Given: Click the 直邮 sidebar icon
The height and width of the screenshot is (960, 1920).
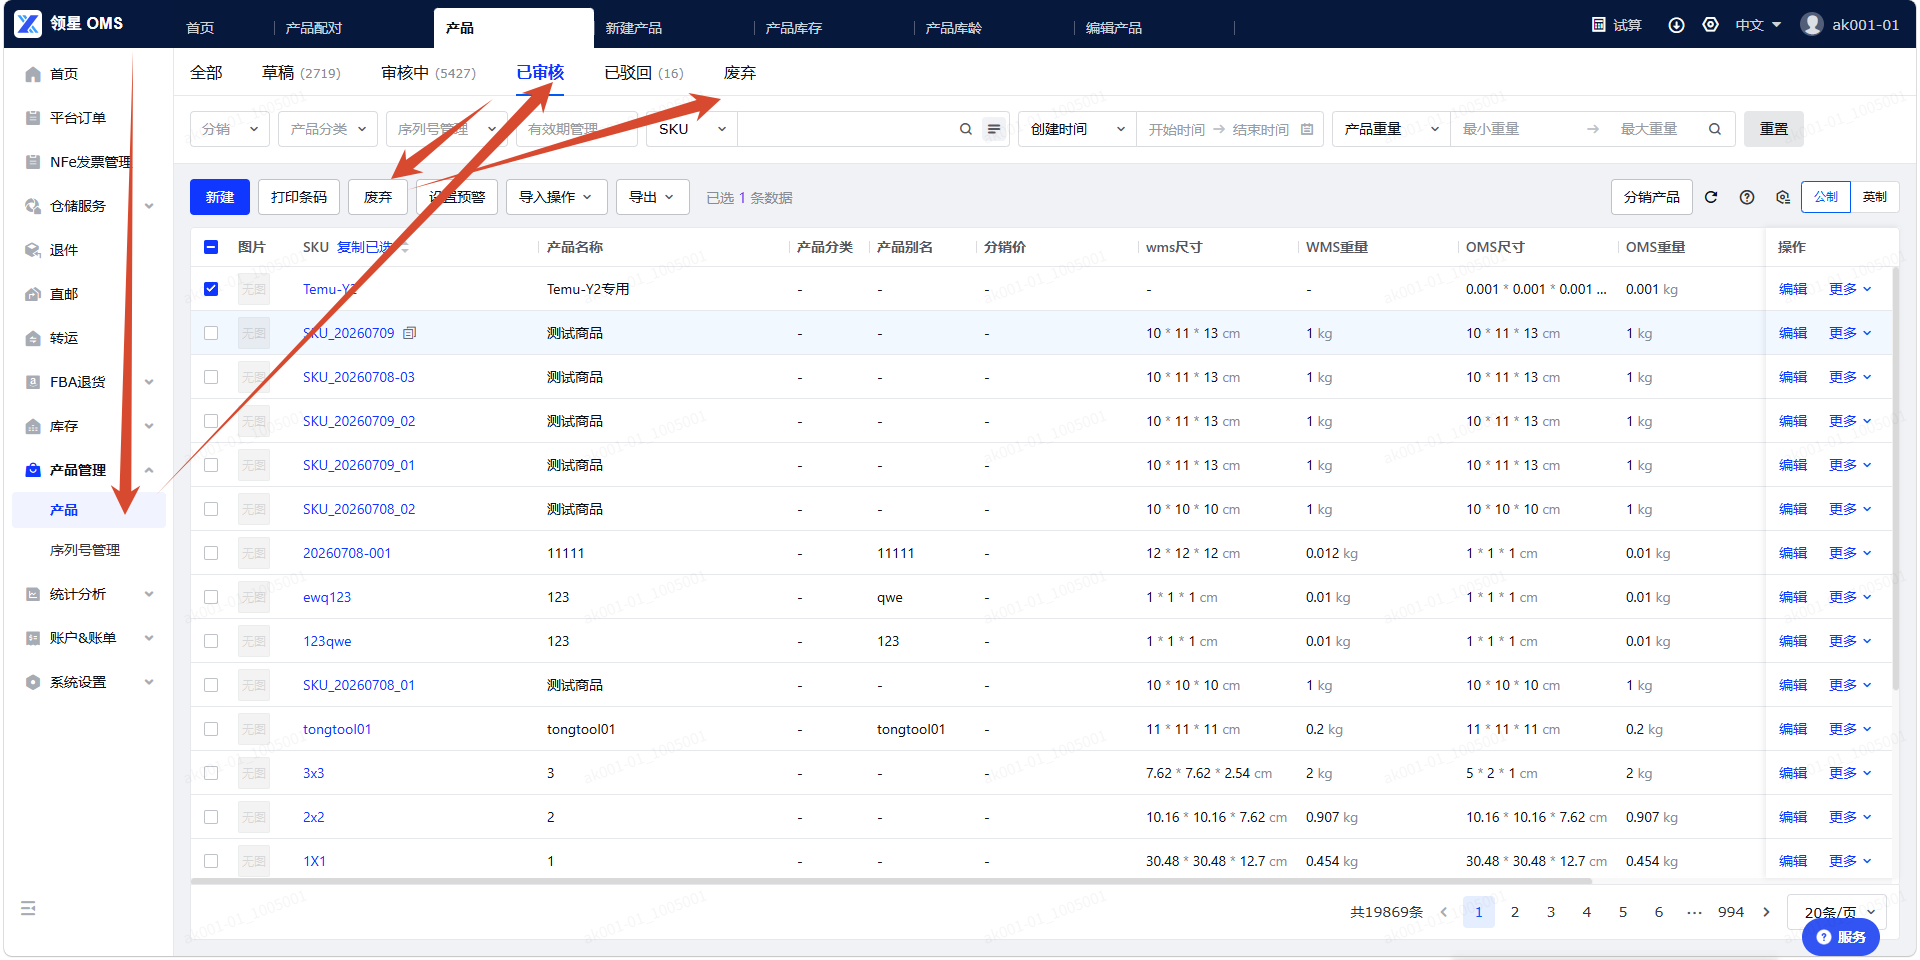Looking at the screenshot, I should pos(33,294).
